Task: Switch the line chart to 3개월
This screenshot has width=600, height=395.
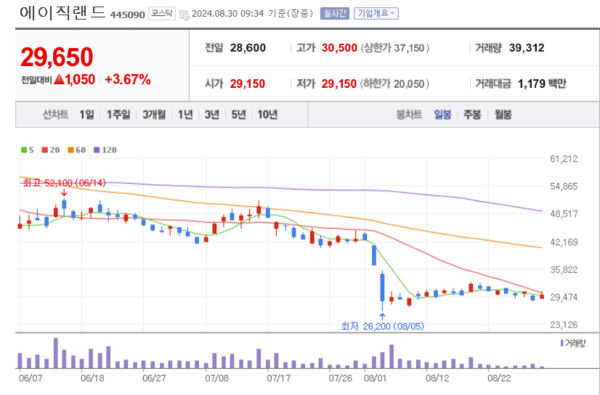Action: pos(154,114)
